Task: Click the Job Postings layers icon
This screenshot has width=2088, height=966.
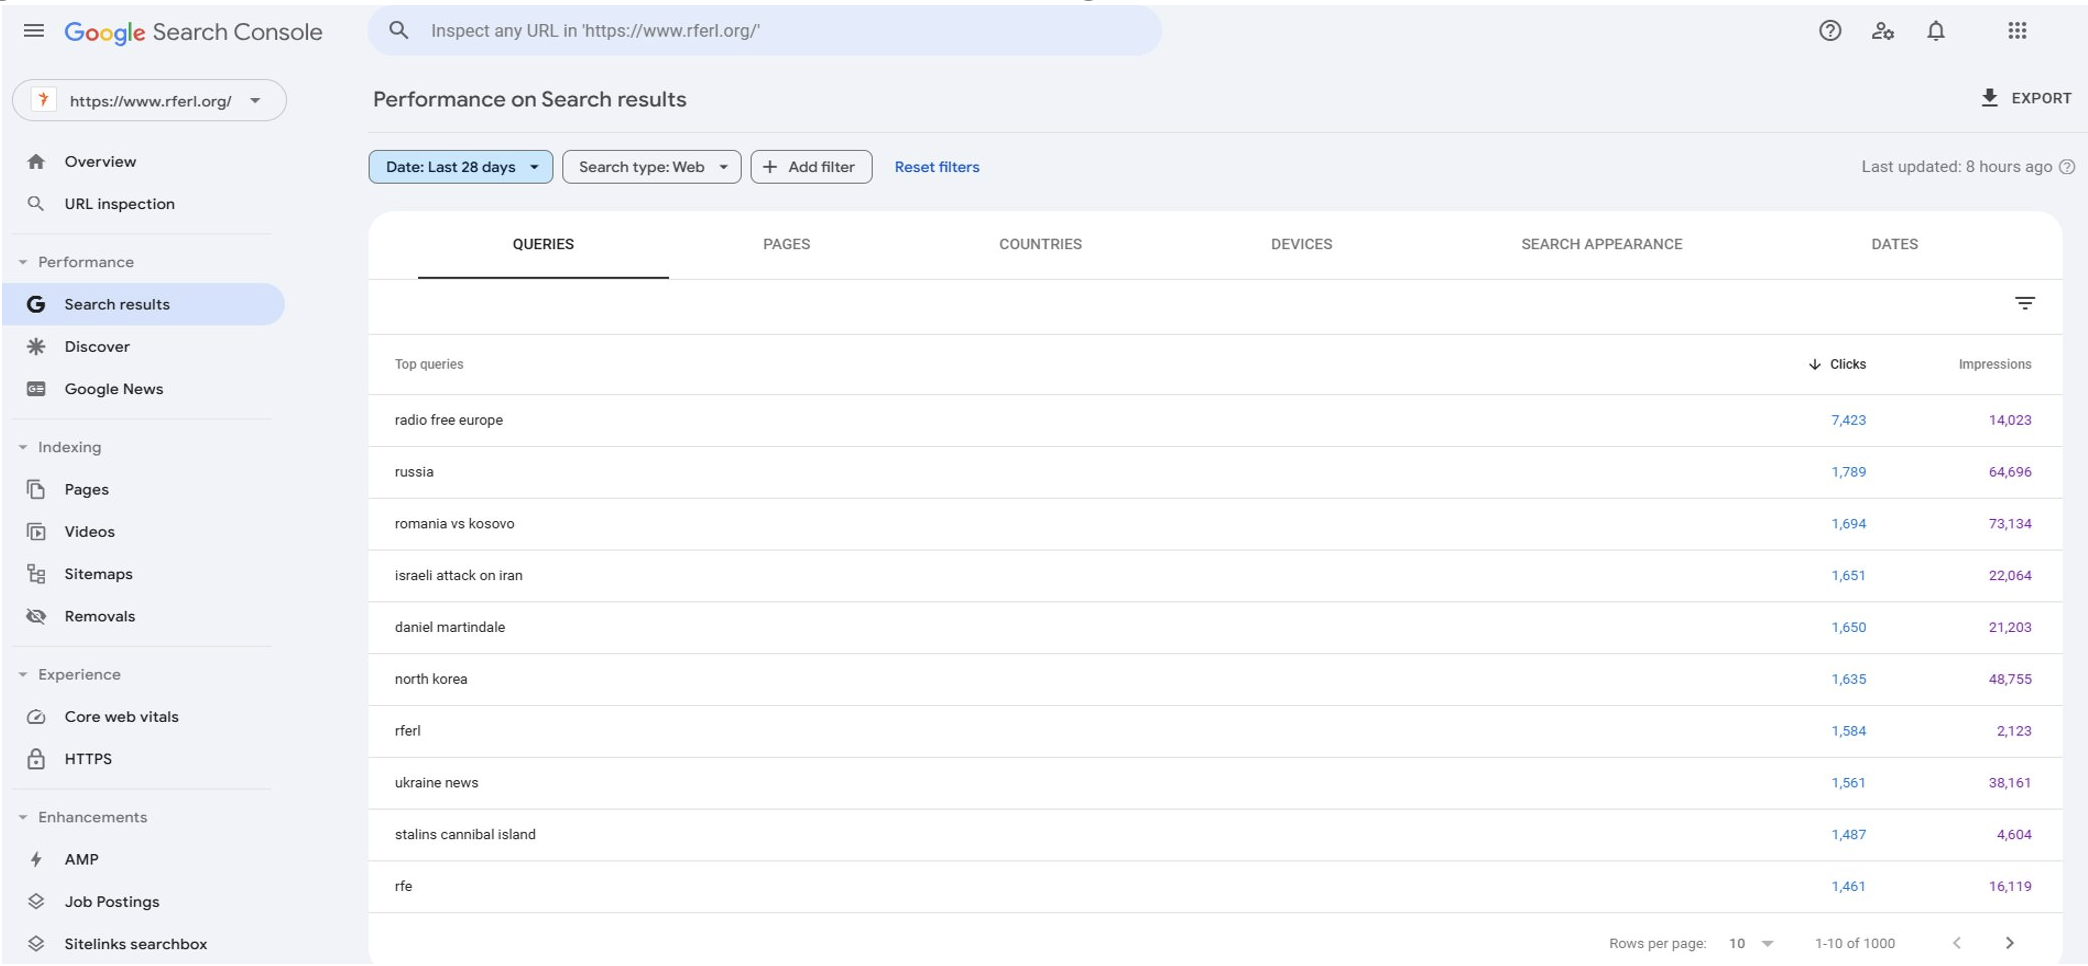Action: (36, 902)
